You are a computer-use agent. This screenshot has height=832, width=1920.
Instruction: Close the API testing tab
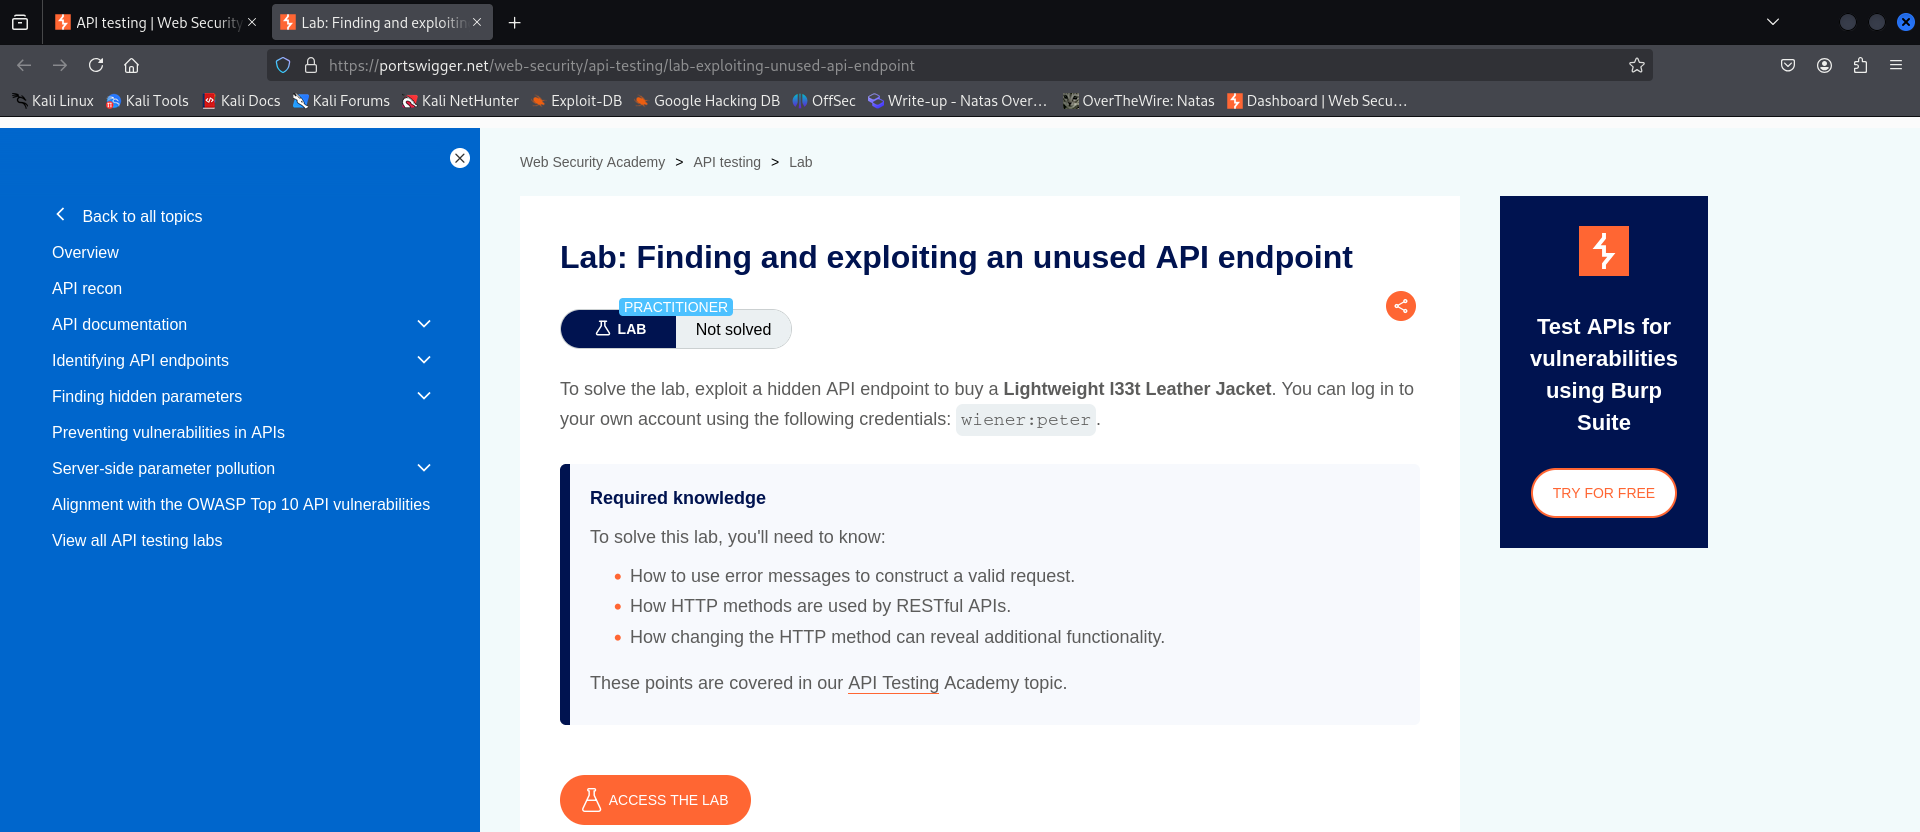click(252, 22)
